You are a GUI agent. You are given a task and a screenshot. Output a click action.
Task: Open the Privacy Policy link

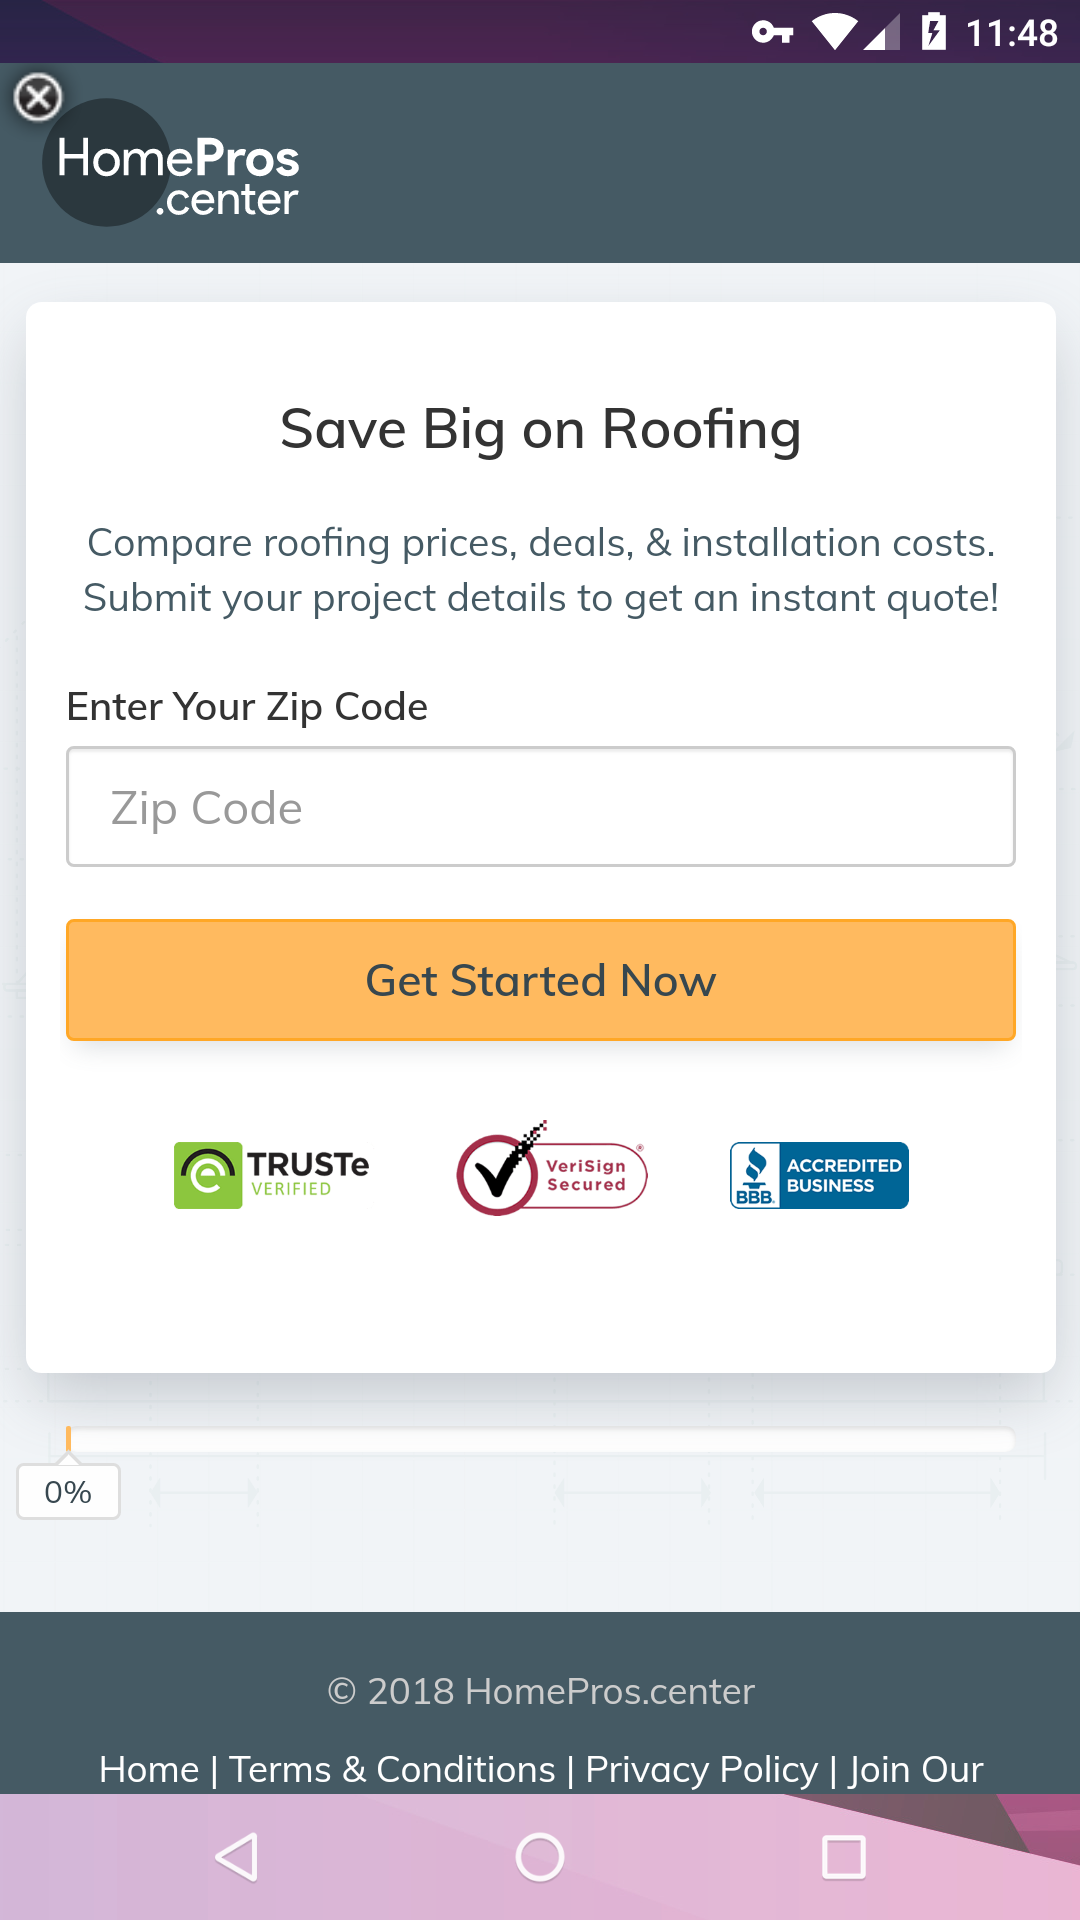(x=702, y=1769)
